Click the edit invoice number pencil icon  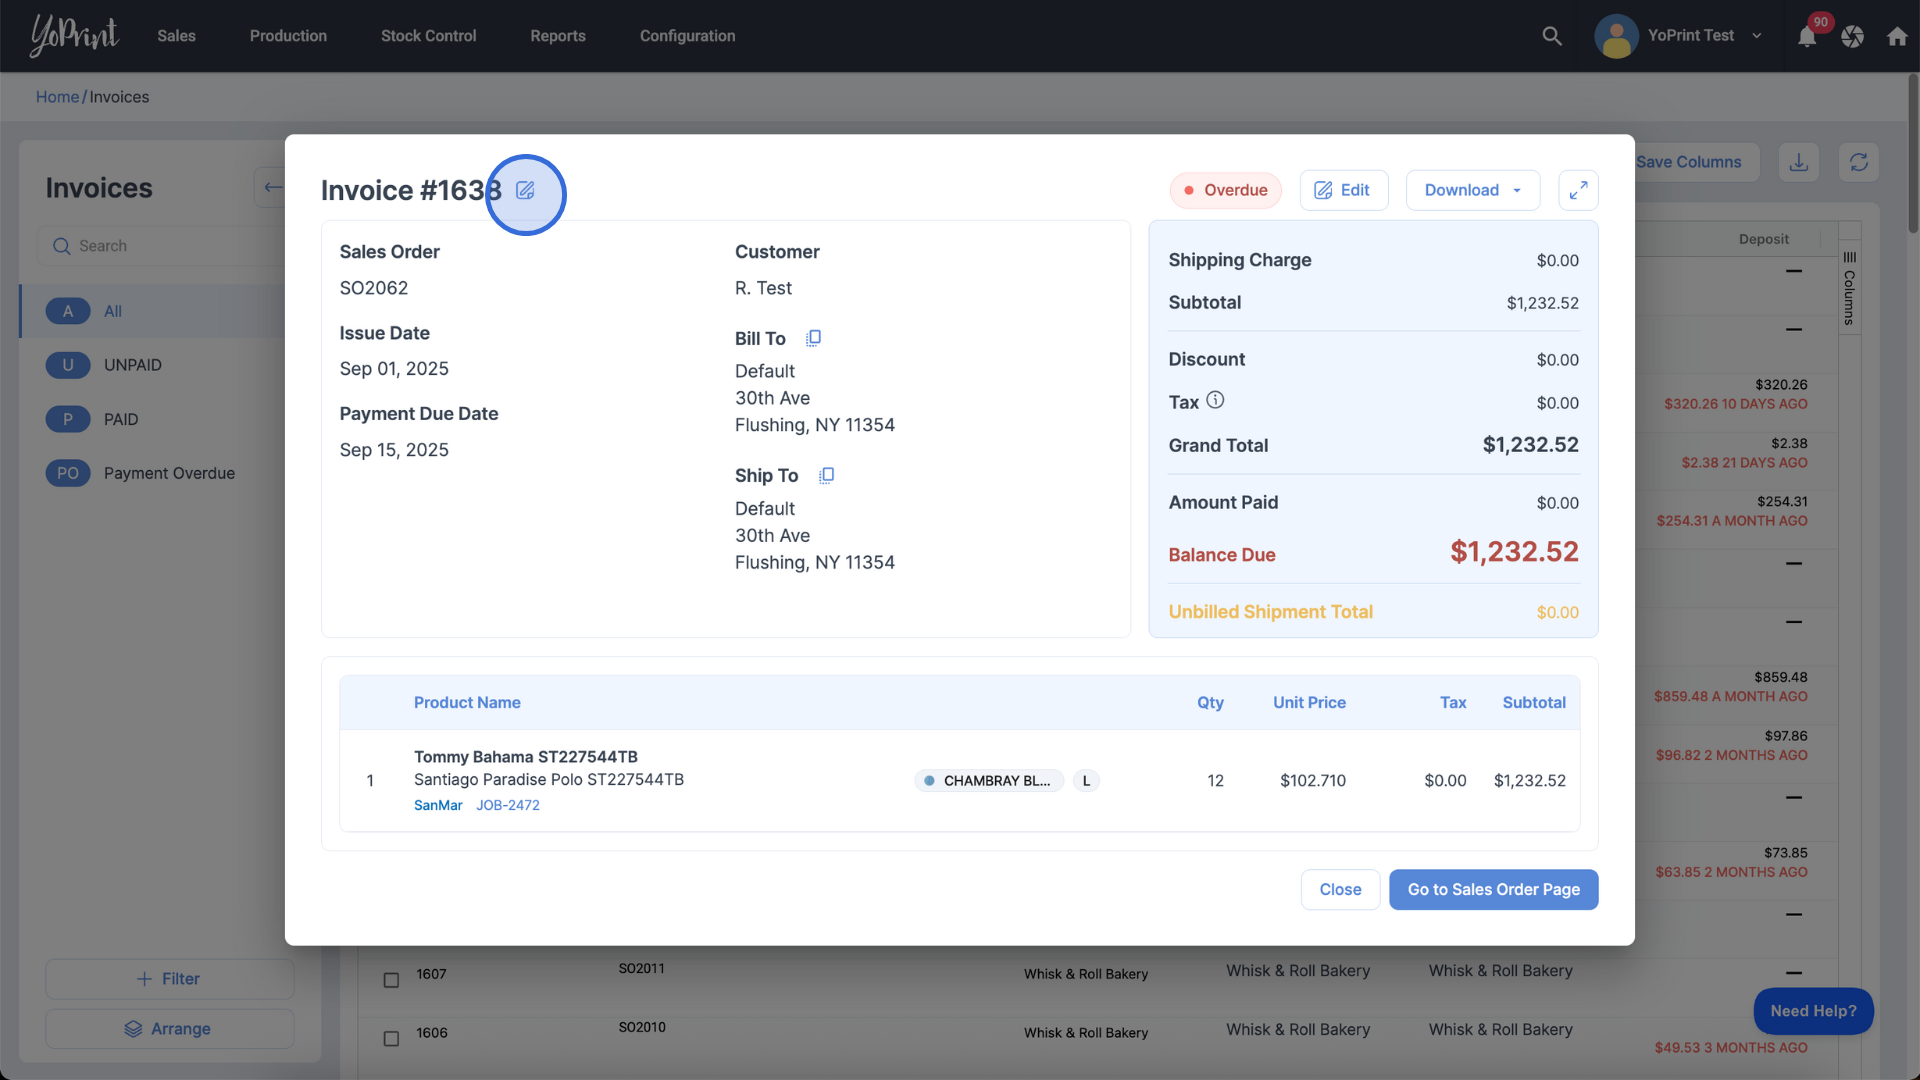coord(525,190)
